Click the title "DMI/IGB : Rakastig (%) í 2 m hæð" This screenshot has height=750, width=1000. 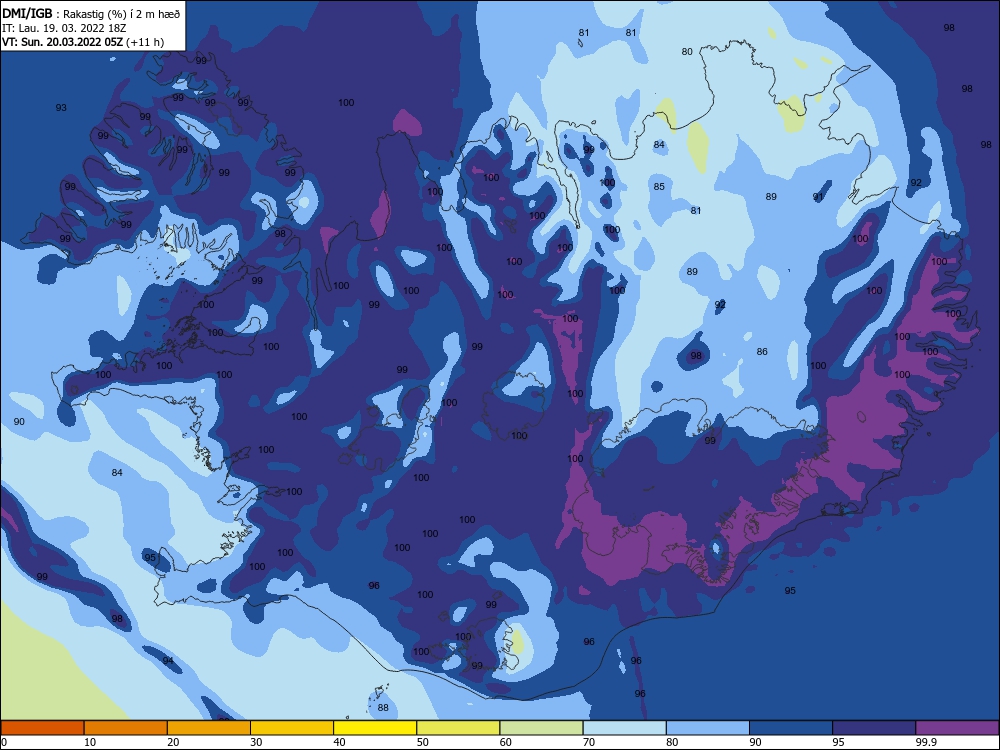89,14
